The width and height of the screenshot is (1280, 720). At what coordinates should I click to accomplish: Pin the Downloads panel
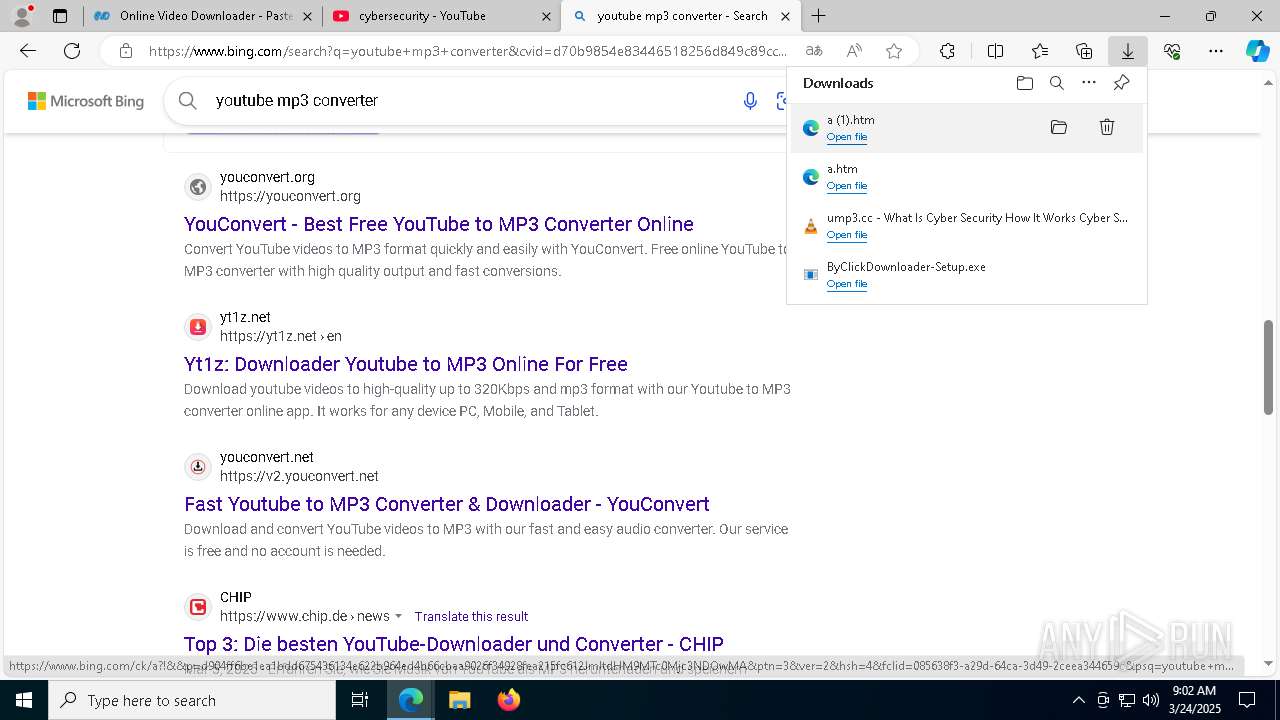click(x=1121, y=83)
